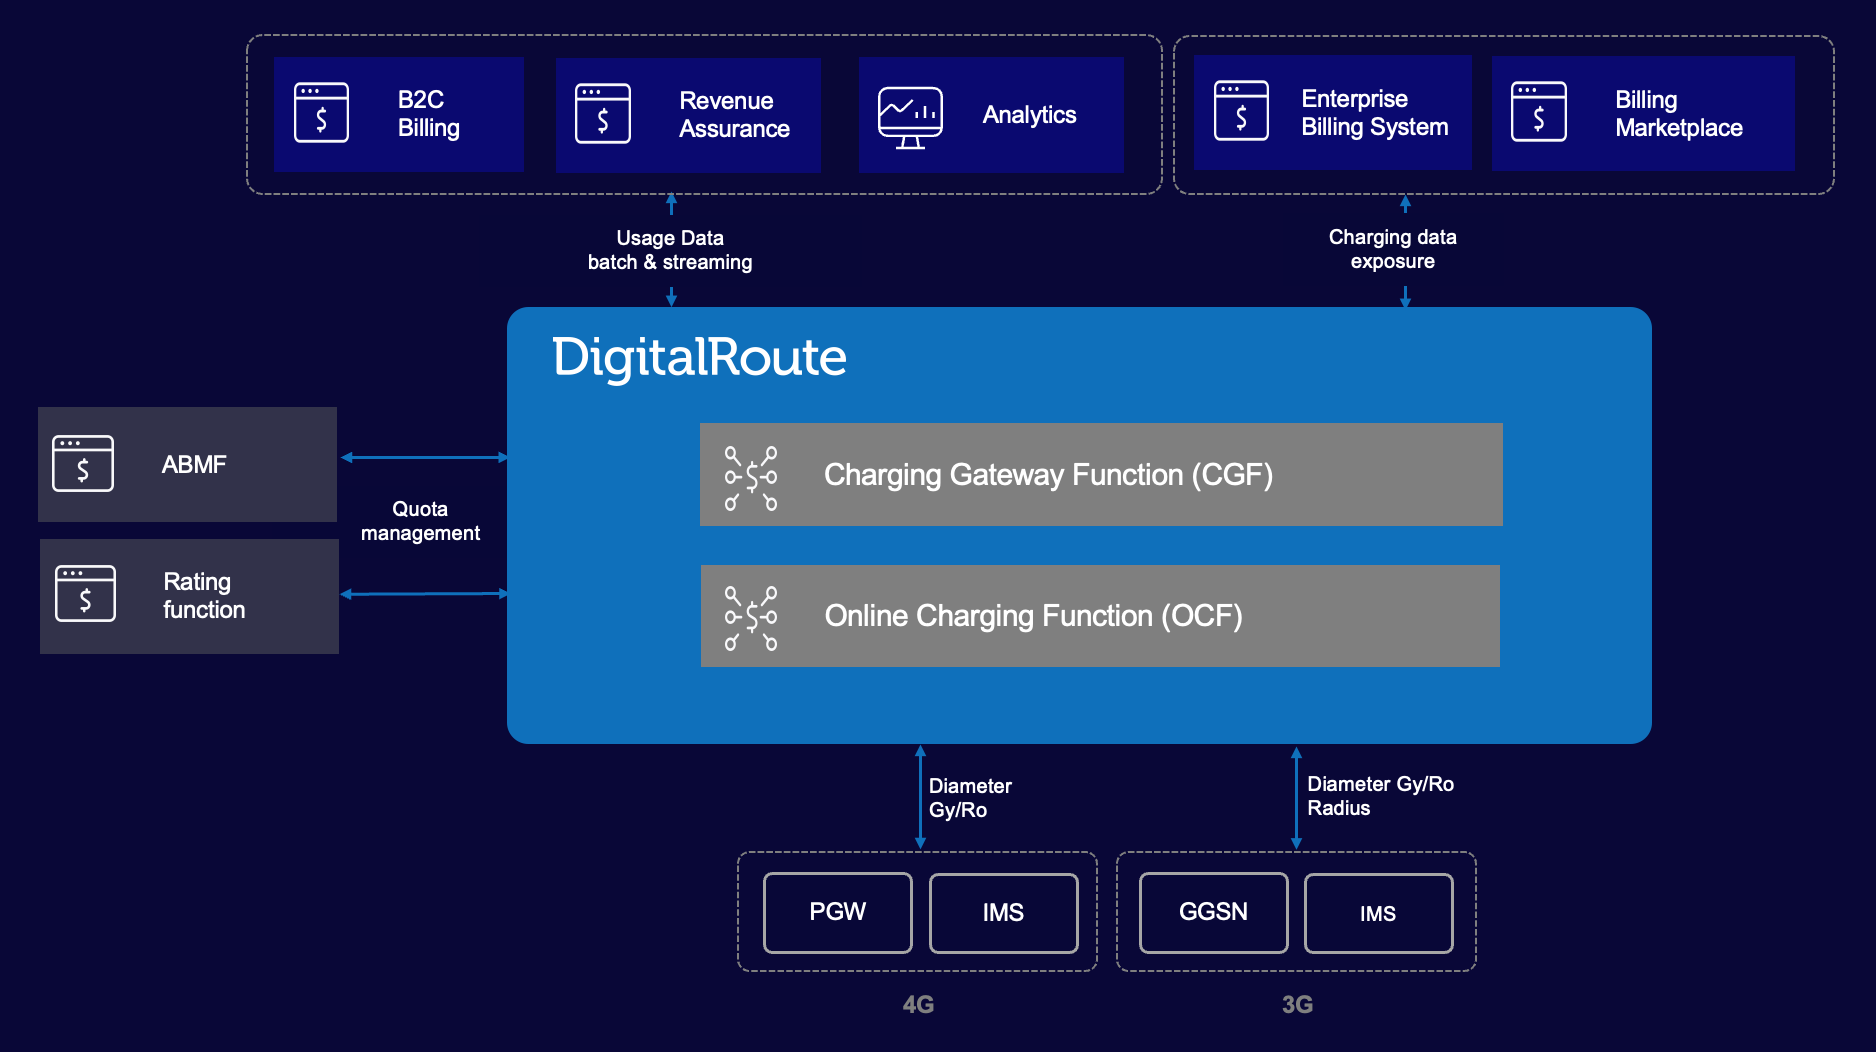This screenshot has height=1052, width=1876.
Task: Click the Charging Gateway Function (CGF) text
Action: 1048,475
